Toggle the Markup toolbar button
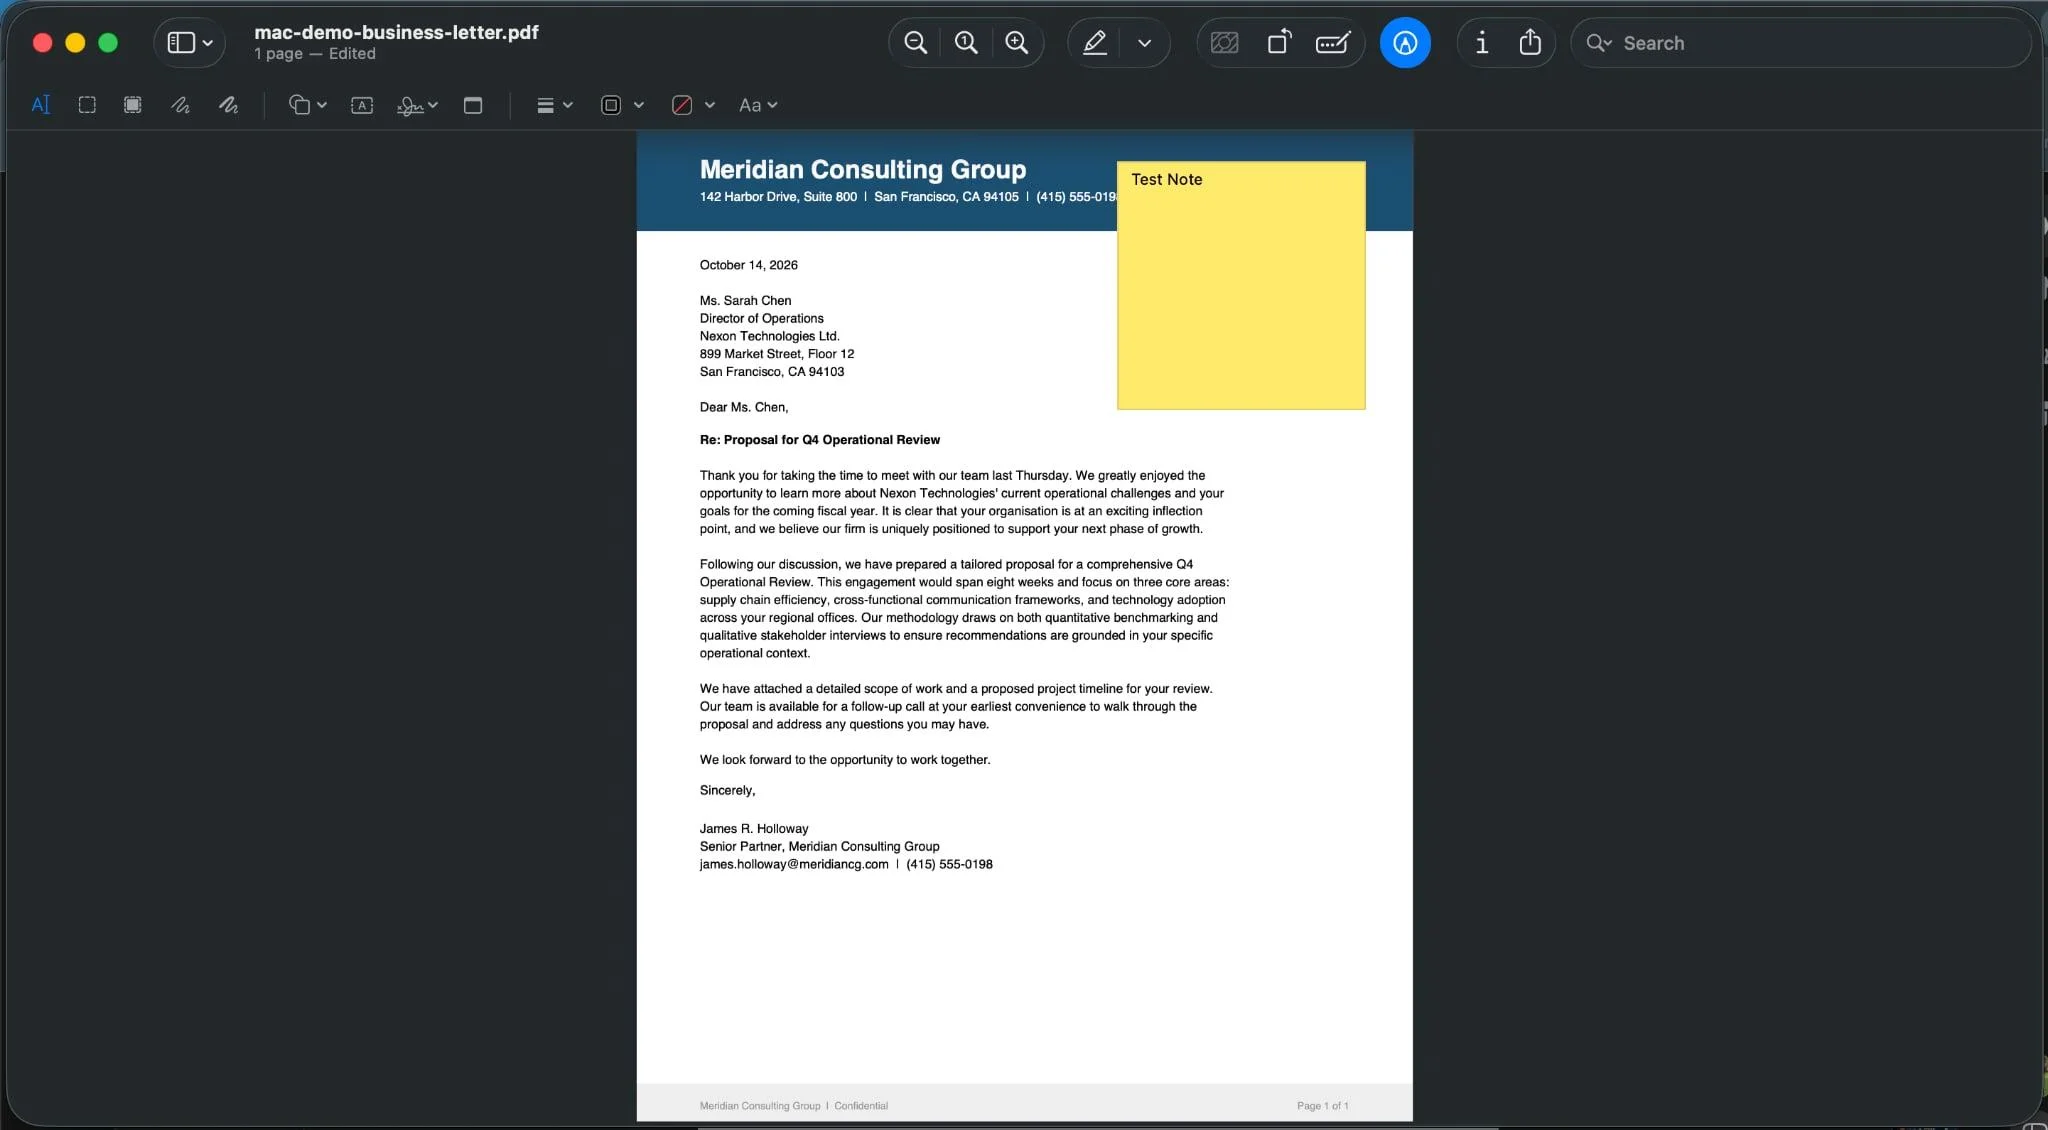The width and height of the screenshot is (2048, 1130). coord(1405,43)
